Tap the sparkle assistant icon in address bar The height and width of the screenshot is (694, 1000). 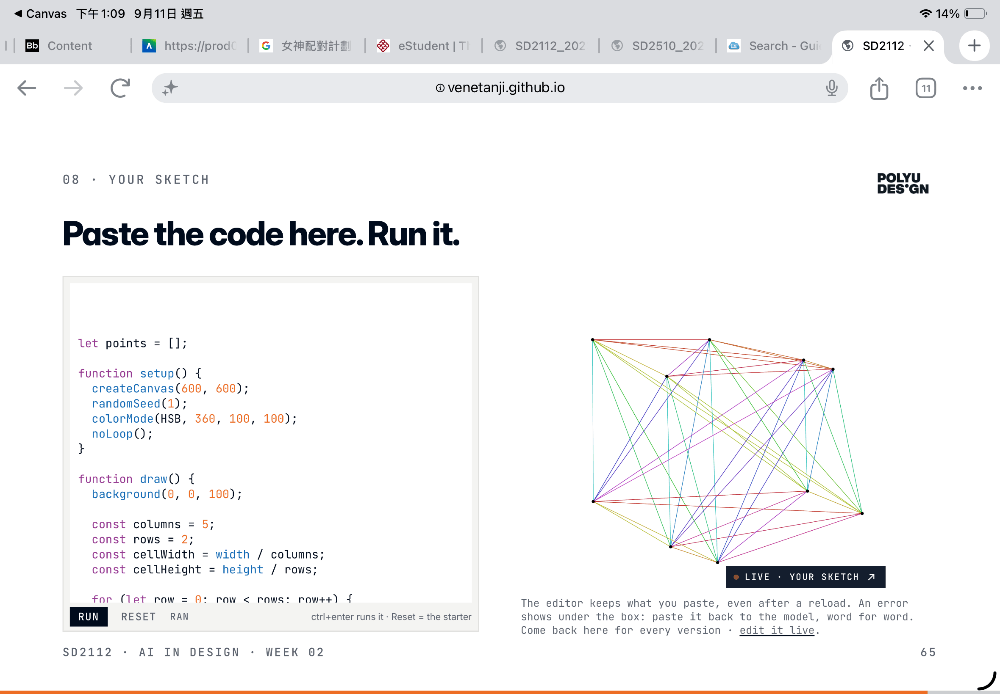[x=170, y=88]
